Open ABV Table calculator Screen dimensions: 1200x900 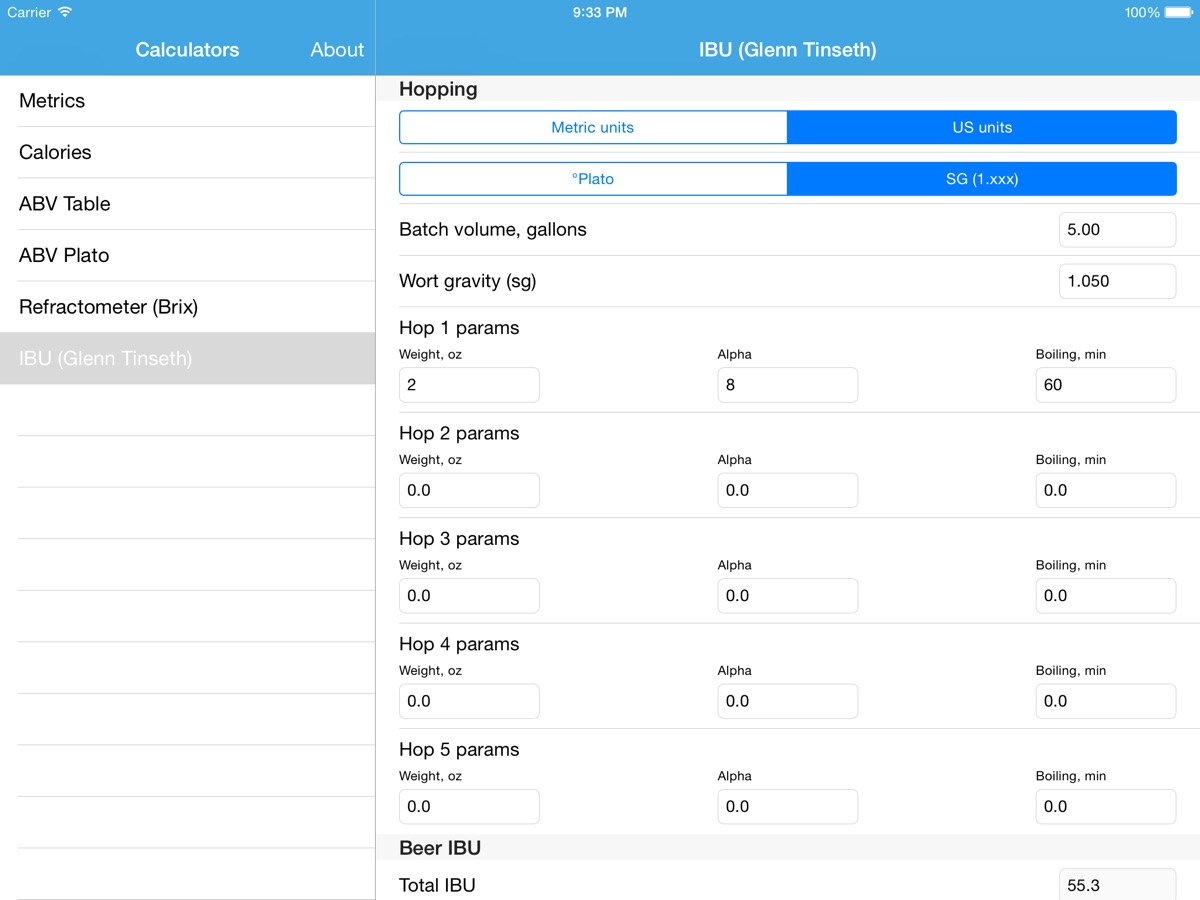[187, 204]
